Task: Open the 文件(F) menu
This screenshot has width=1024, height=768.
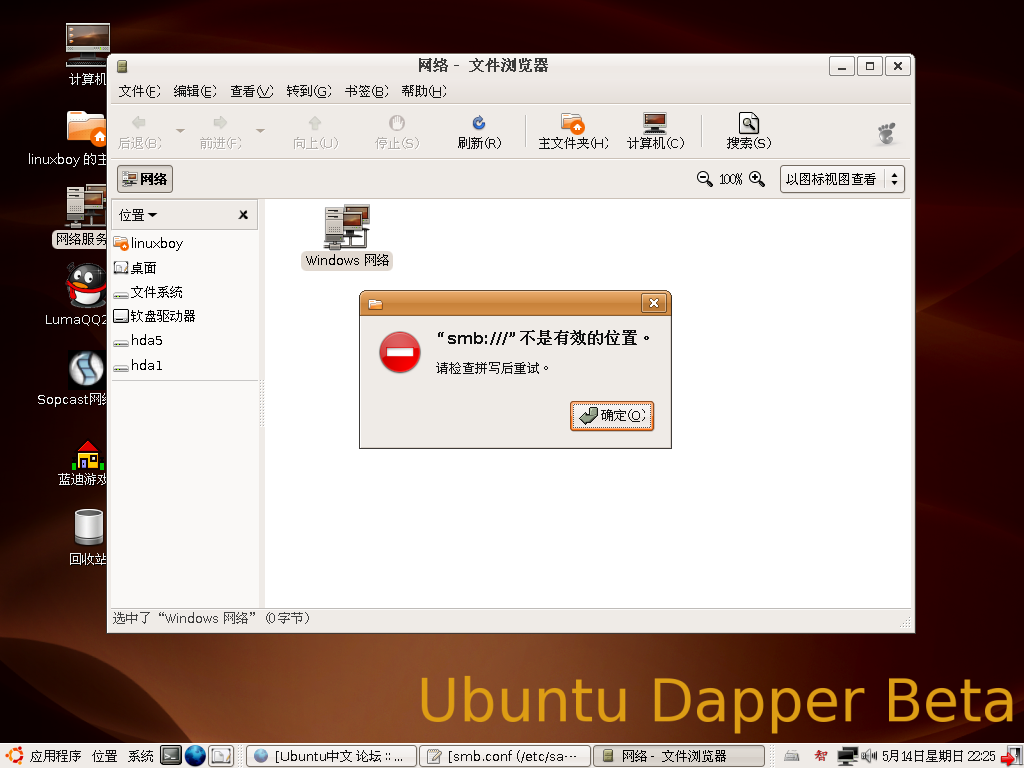Action: (x=139, y=91)
